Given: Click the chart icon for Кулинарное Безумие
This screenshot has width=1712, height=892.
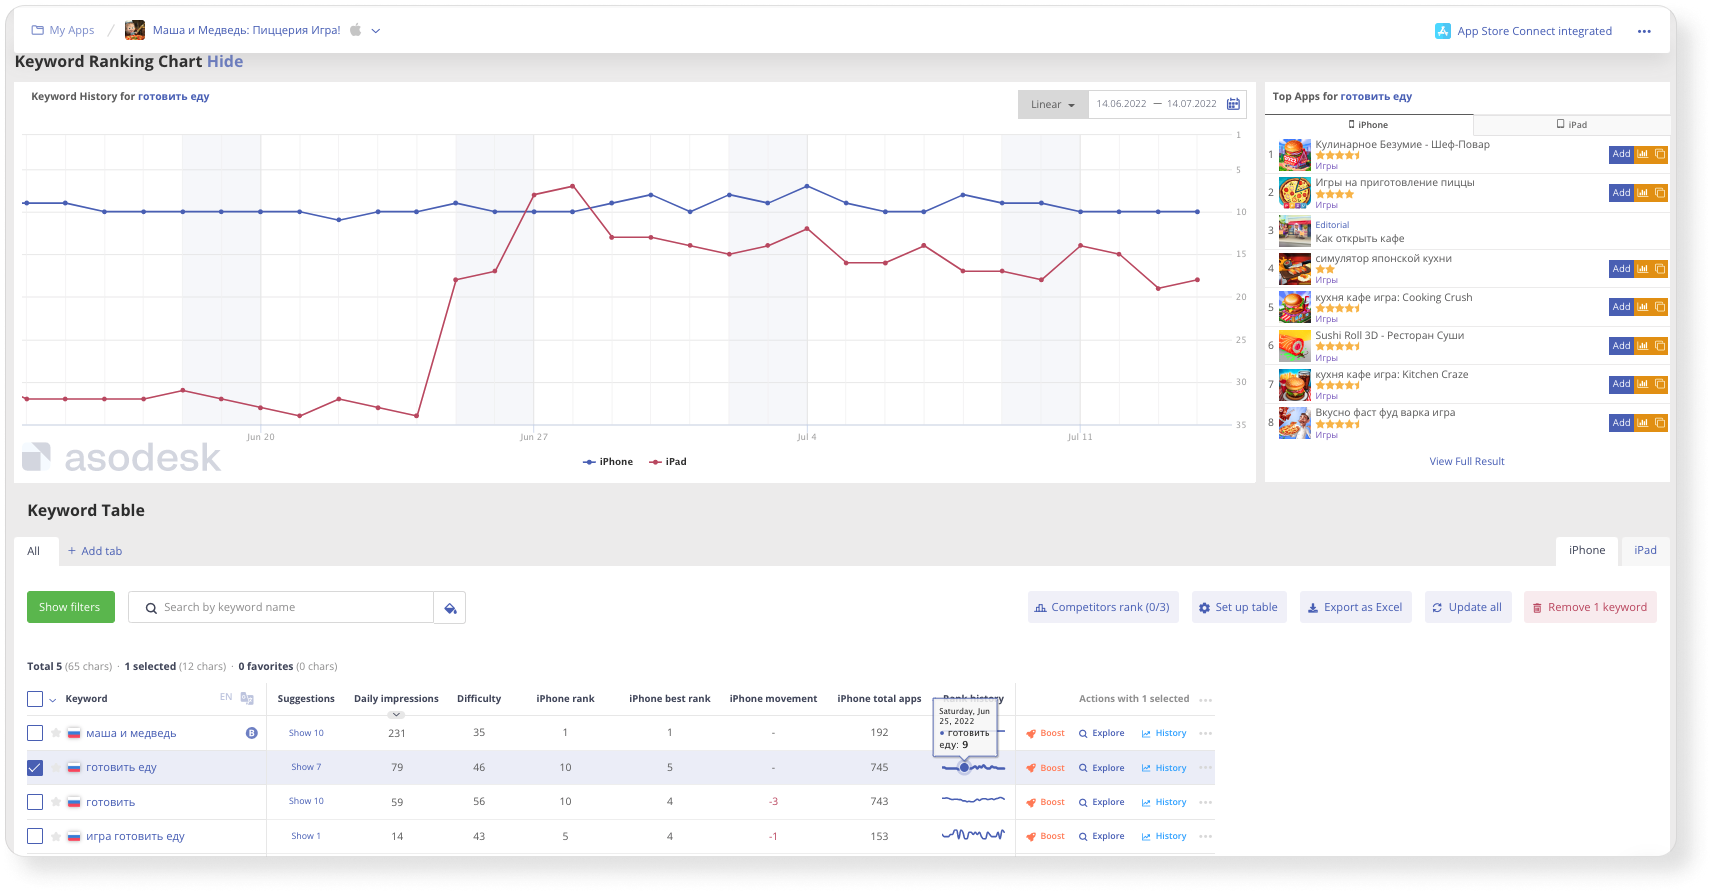Looking at the screenshot, I should click(x=1642, y=154).
